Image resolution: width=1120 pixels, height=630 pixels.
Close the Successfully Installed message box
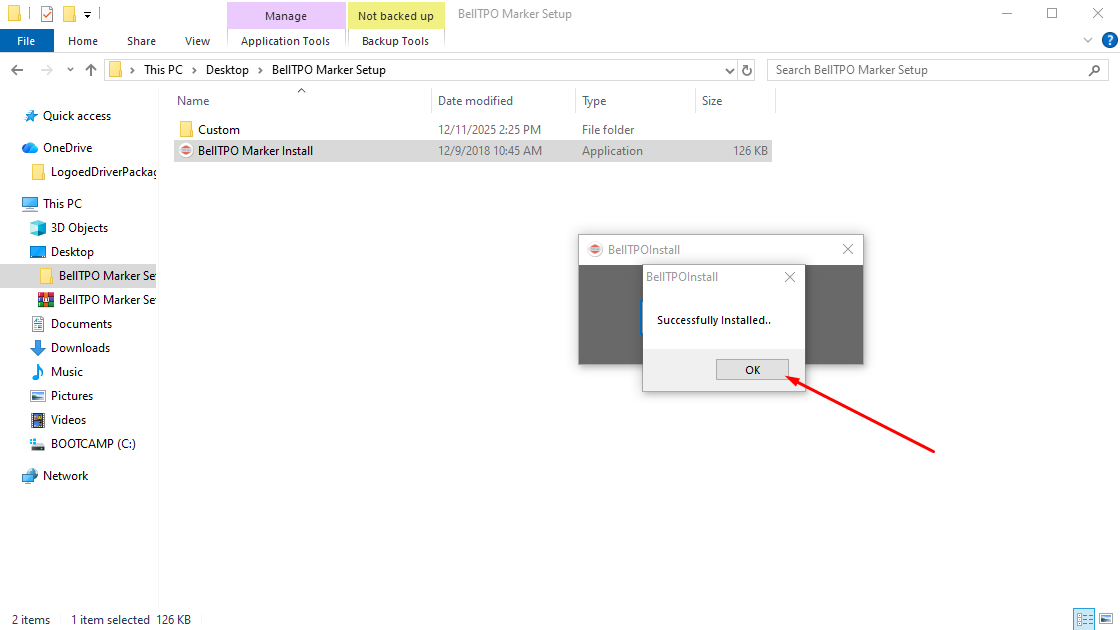click(x=790, y=277)
